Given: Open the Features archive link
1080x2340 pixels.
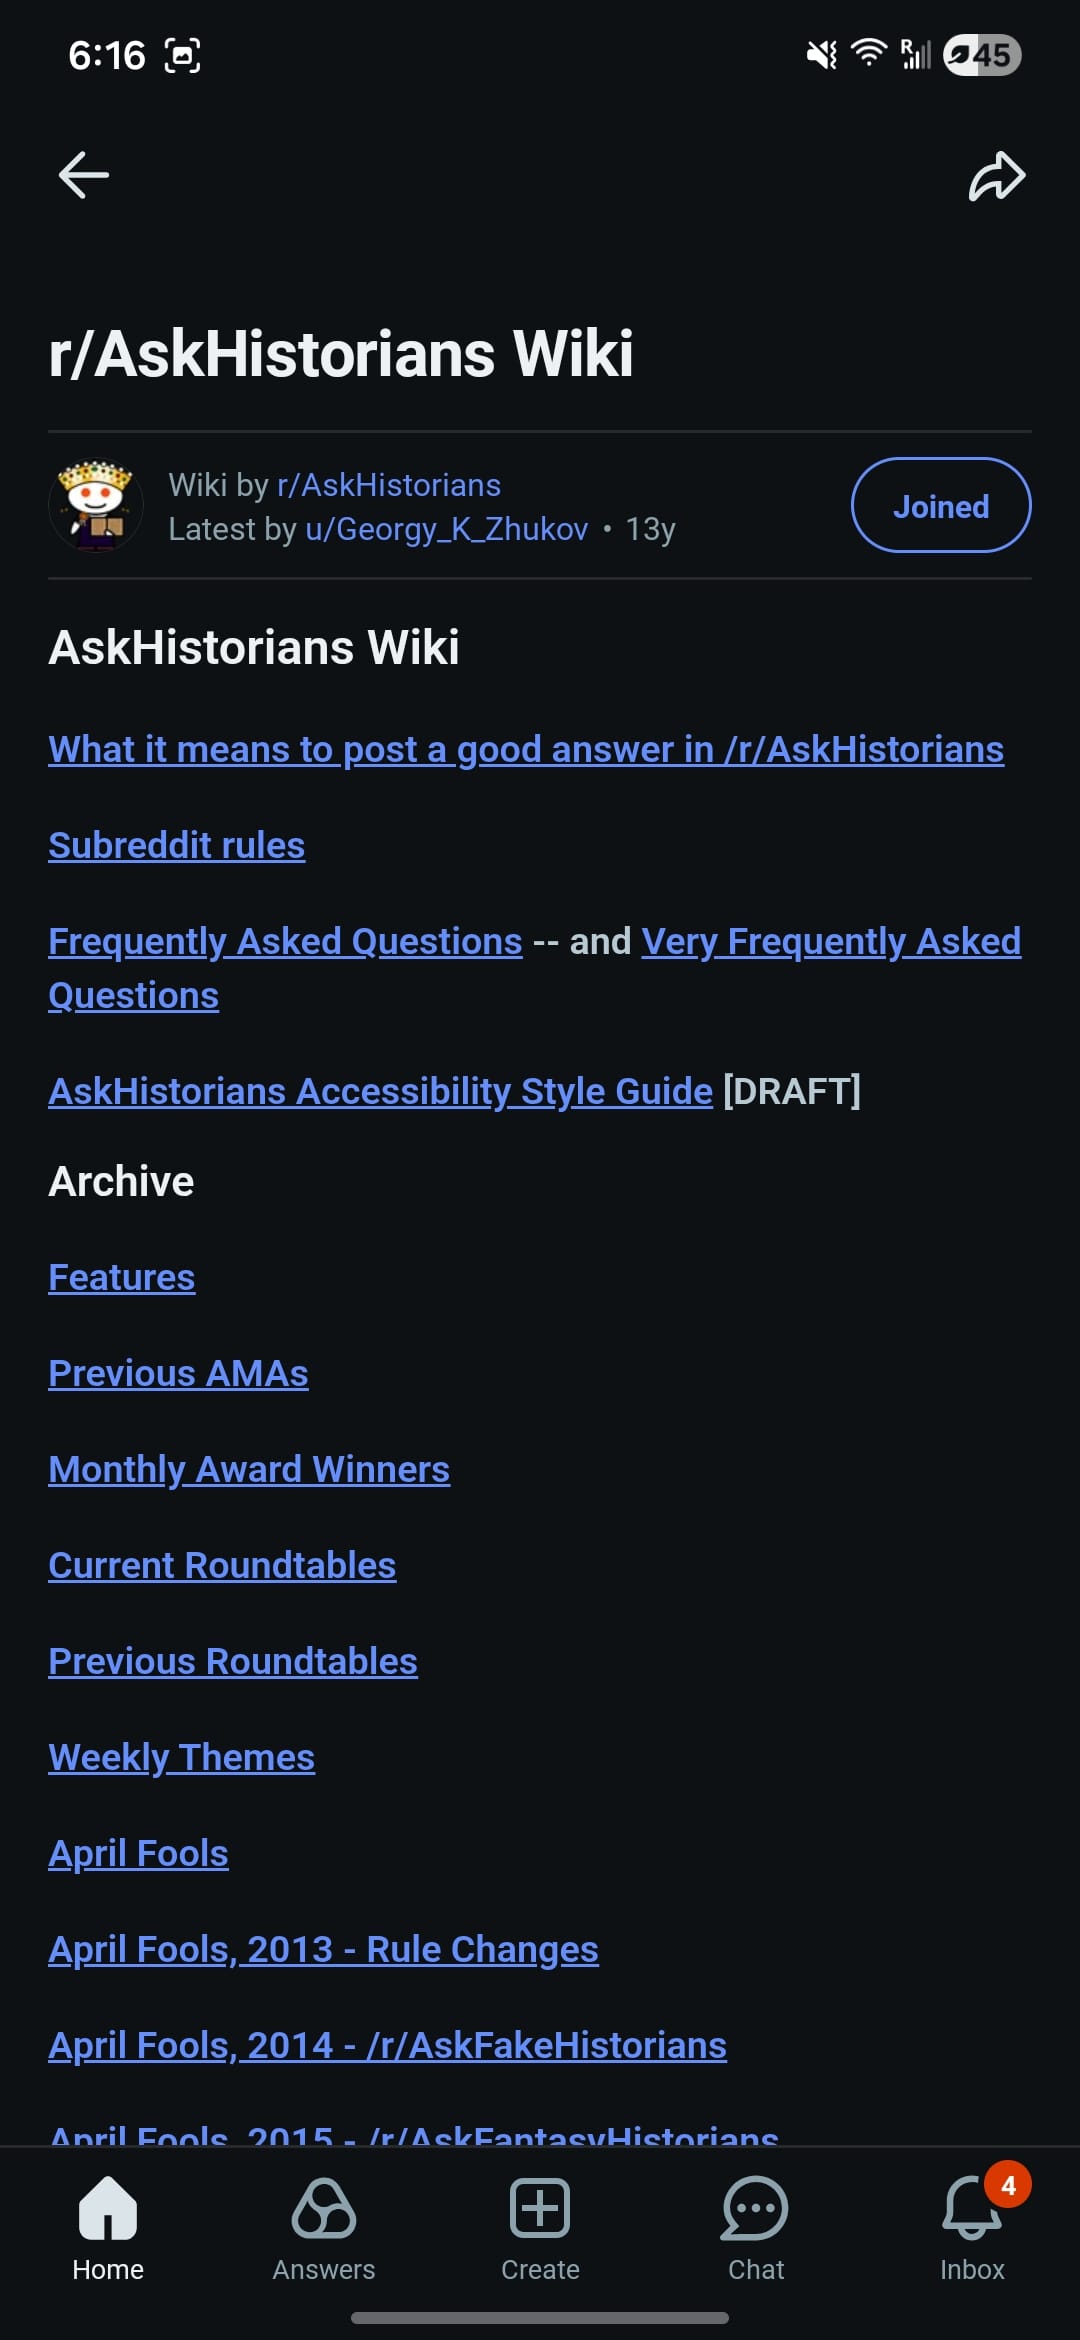Looking at the screenshot, I should (122, 1278).
